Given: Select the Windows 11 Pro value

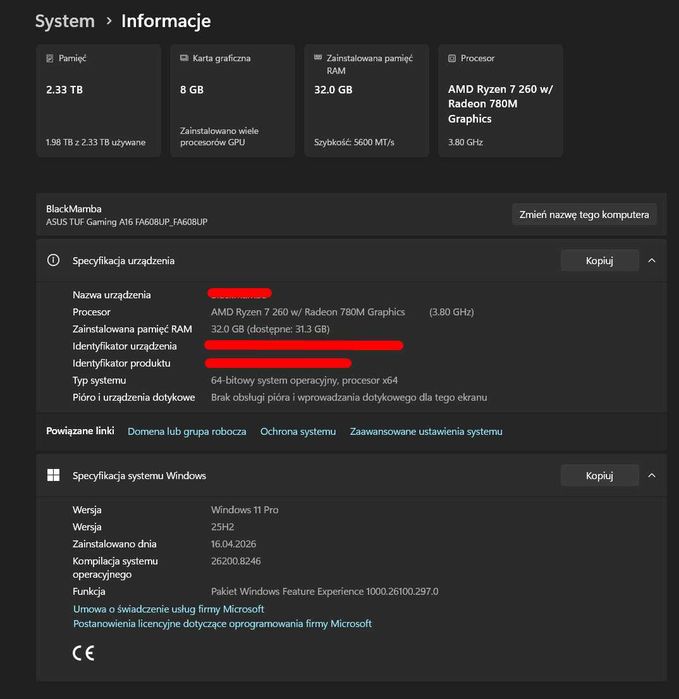Looking at the screenshot, I should (x=244, y=510).
